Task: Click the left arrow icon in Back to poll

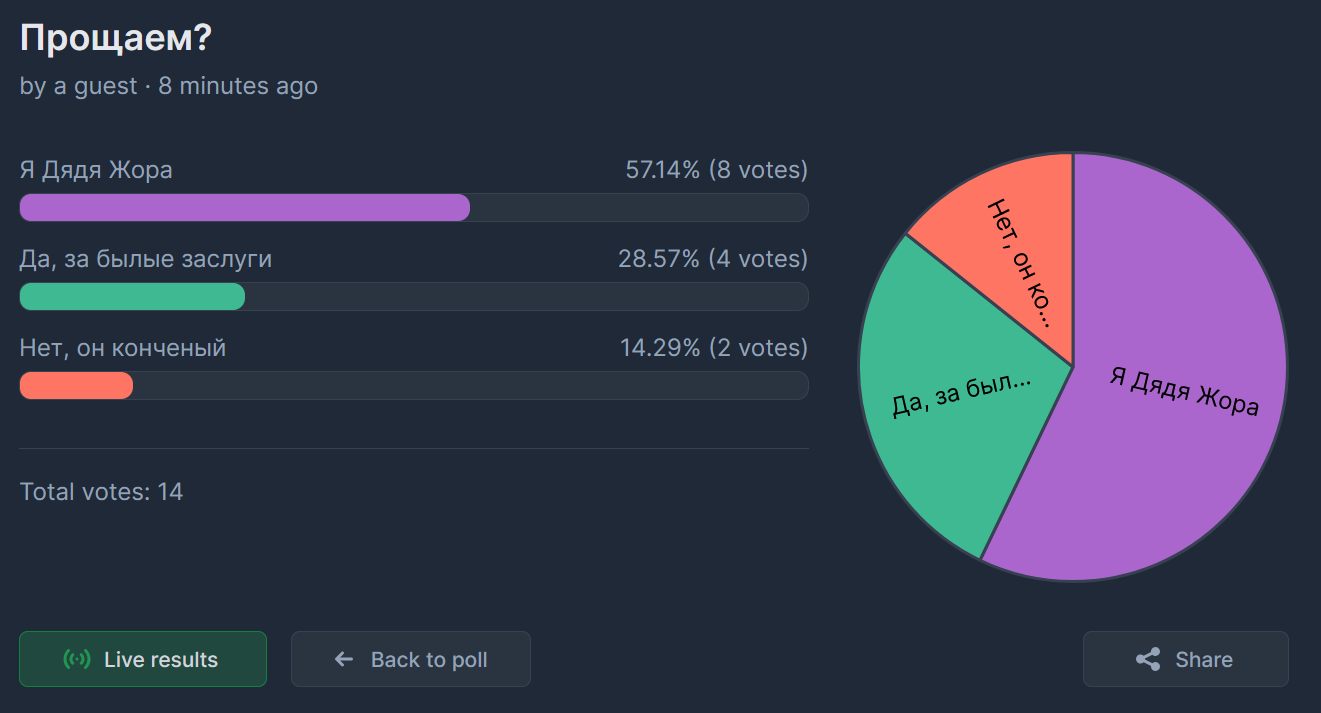Action: (x=344, y=659)
